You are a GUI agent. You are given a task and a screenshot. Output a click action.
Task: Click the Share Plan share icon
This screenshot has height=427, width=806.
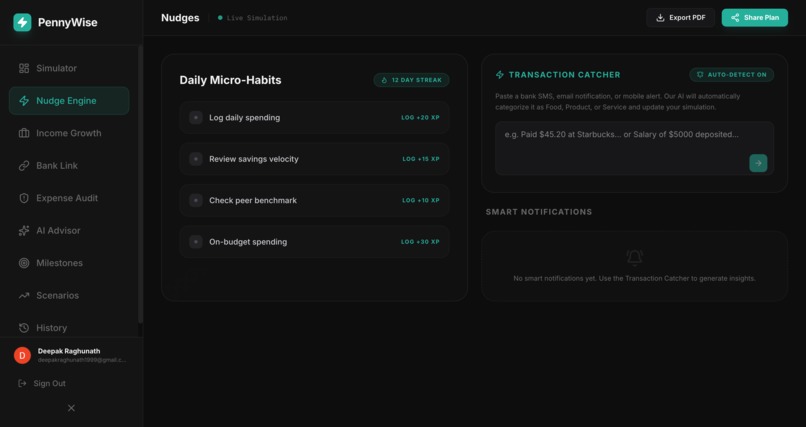pyautogui.click(x=735, y=18)
